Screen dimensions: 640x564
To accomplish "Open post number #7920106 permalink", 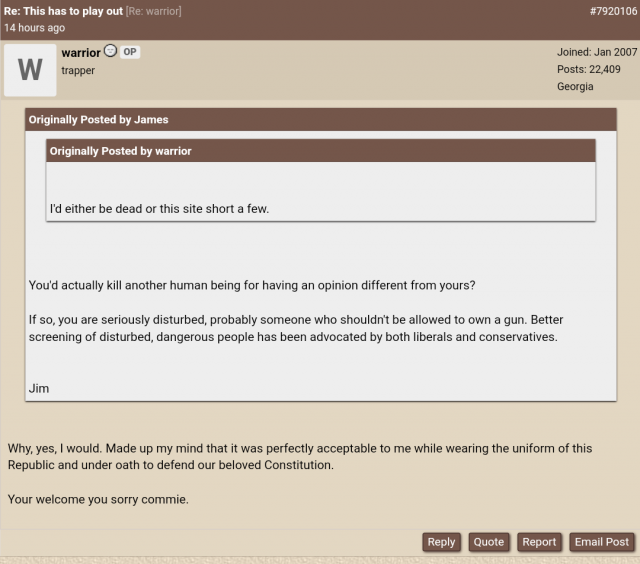I will pyautogui.click(x=613, y=11).
